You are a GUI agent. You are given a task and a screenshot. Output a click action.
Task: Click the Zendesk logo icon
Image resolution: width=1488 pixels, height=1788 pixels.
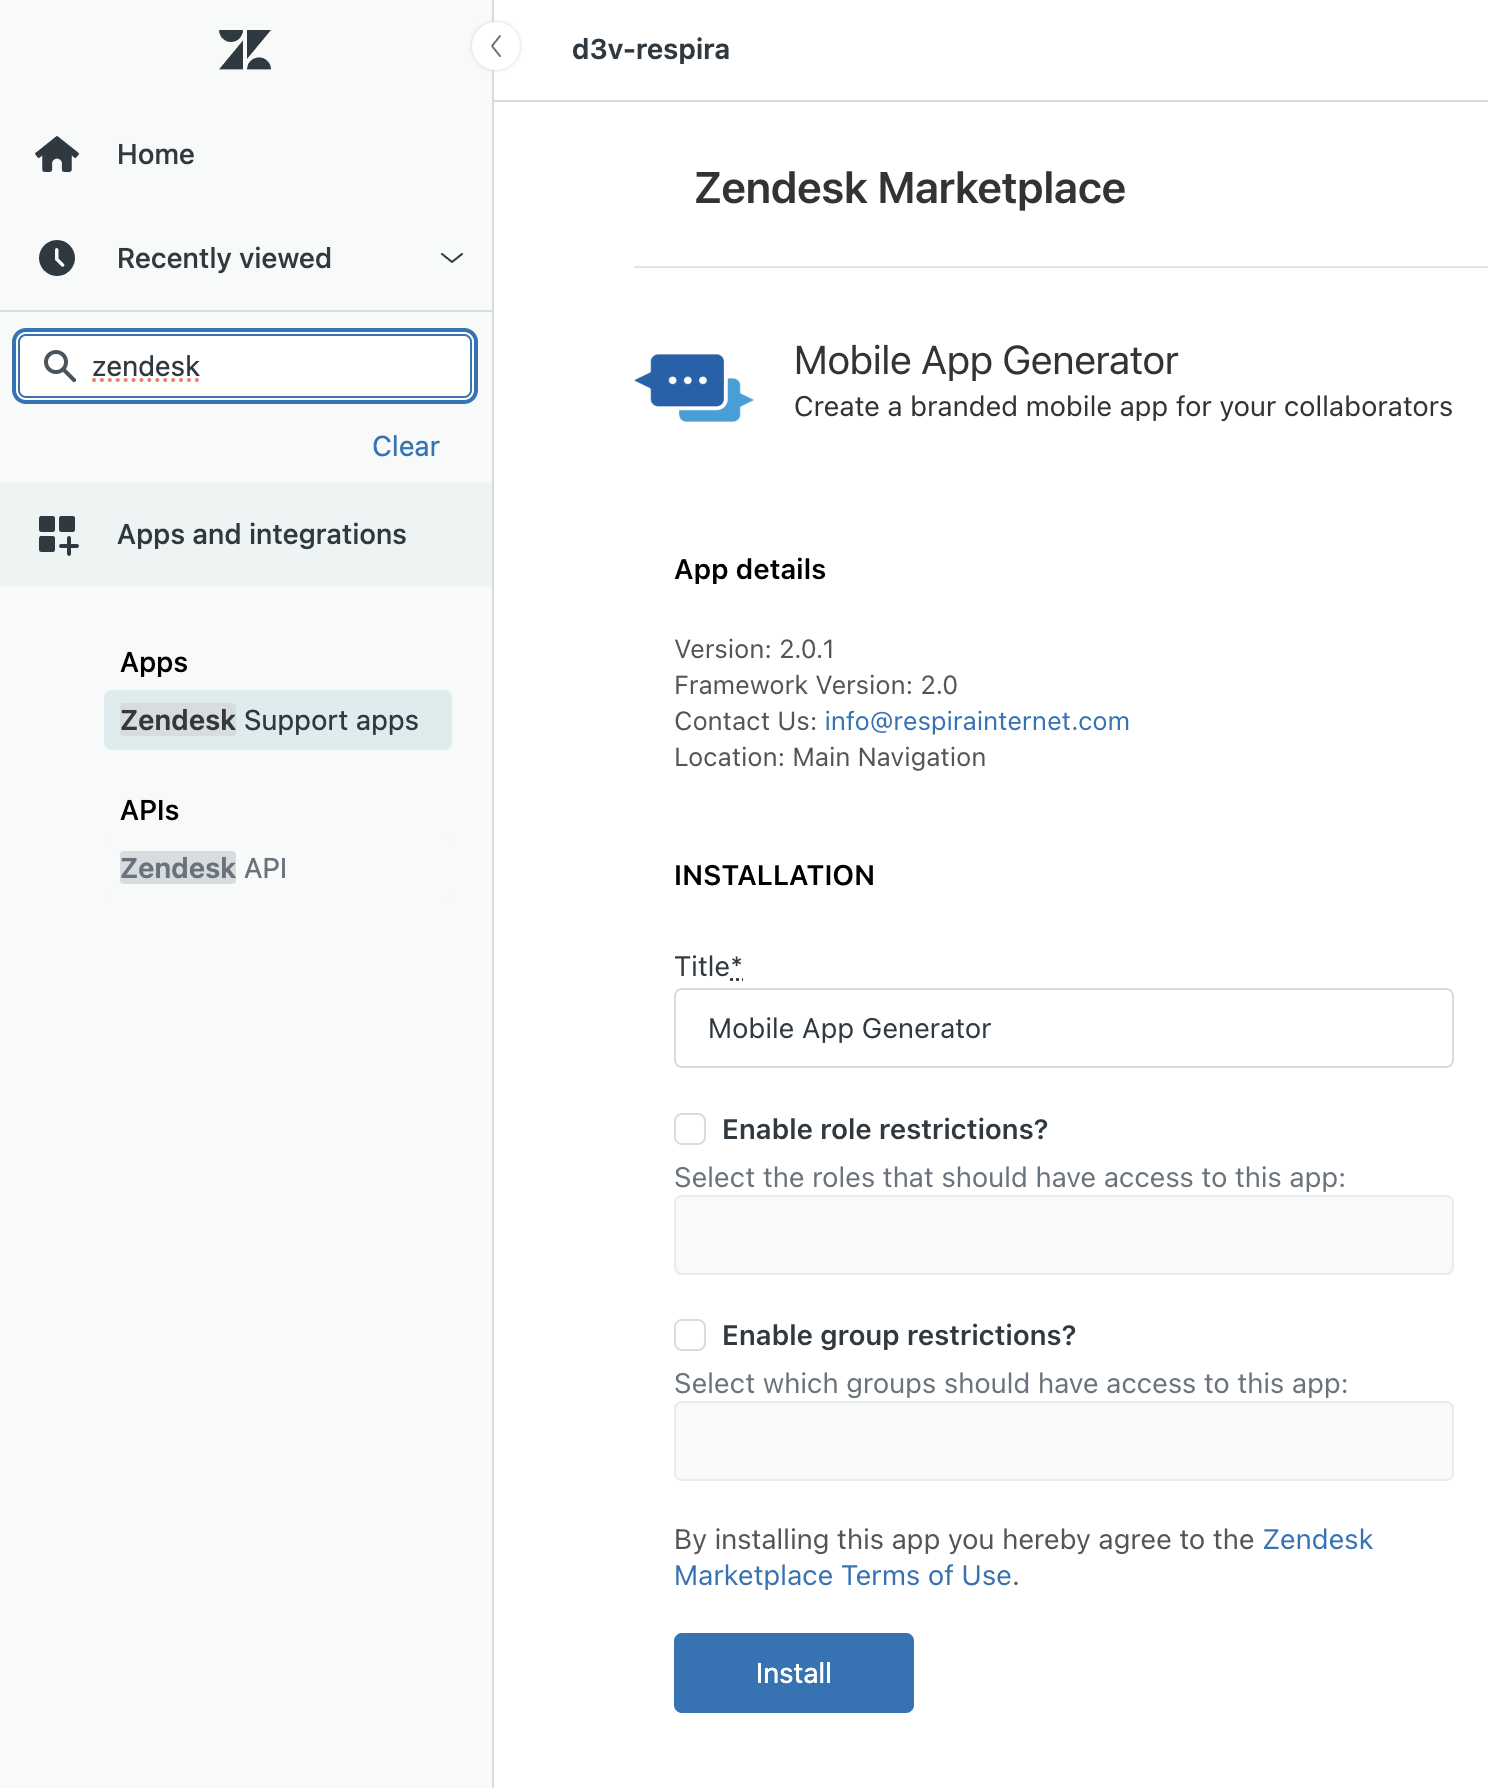[245, 50]
